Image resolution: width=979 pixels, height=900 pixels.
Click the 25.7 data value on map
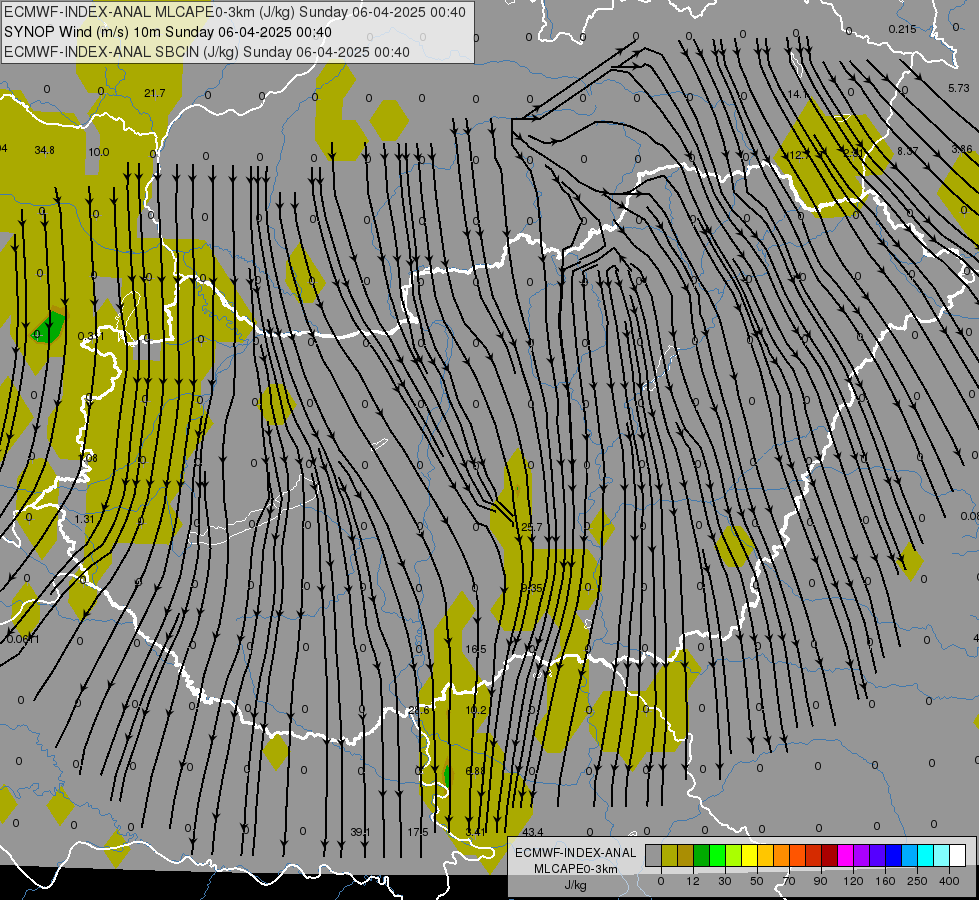point(532,527)
